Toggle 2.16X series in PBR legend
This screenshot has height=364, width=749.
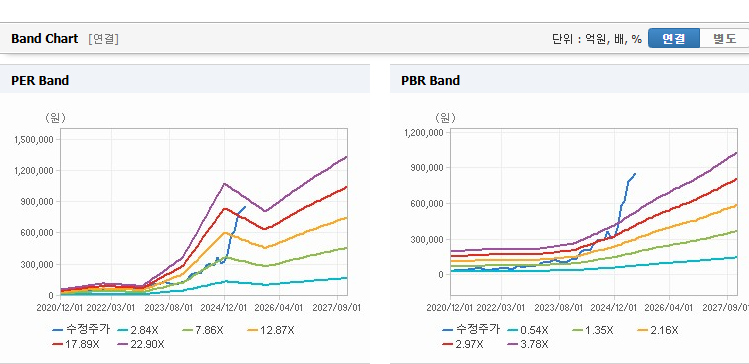pos(658,330)
